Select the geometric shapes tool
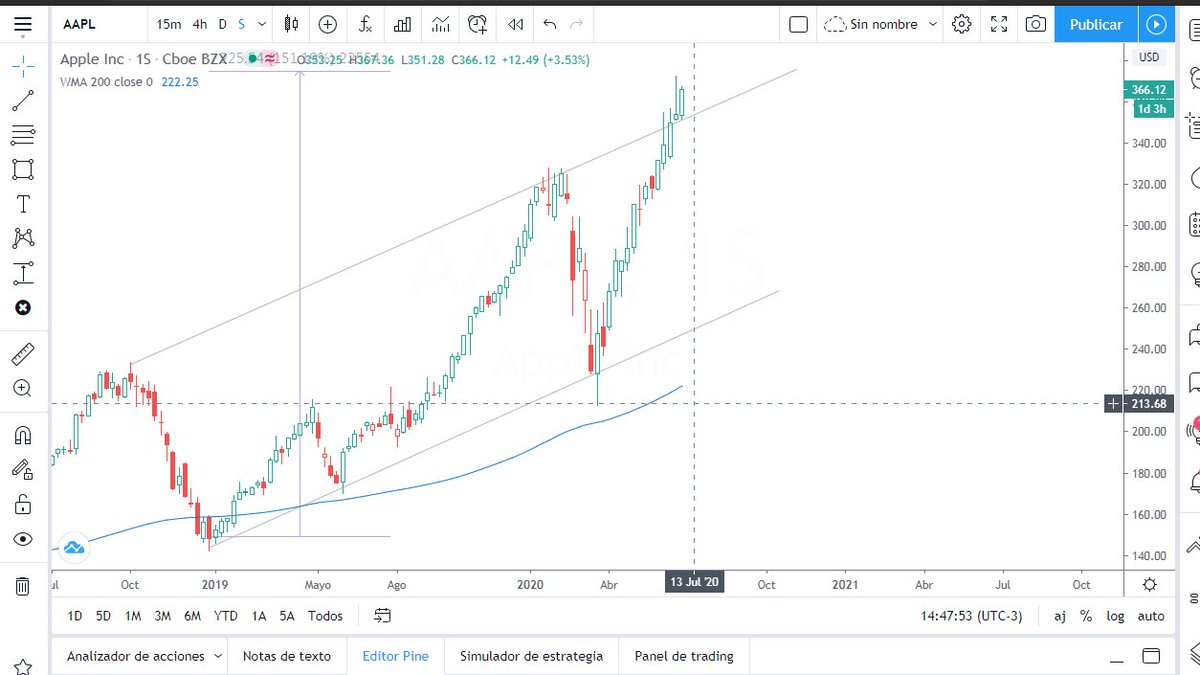1200x675 pixels. [23, 169]
